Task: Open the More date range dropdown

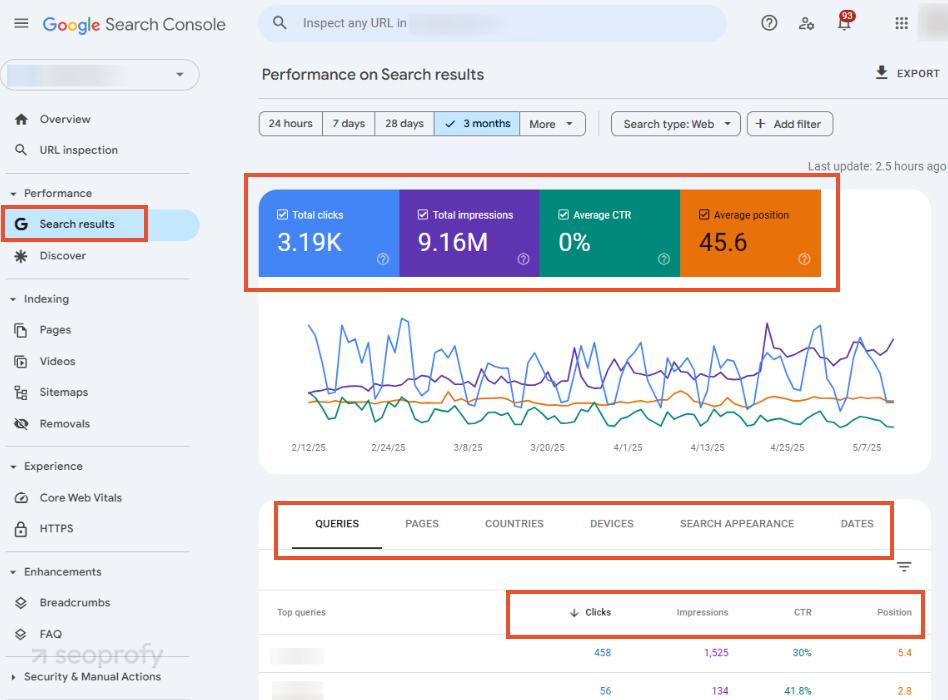Action: point(553,123)
